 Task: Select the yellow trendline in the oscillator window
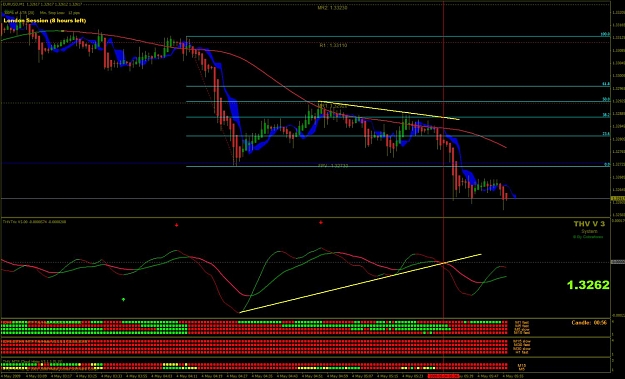click(x=361, y=283)
